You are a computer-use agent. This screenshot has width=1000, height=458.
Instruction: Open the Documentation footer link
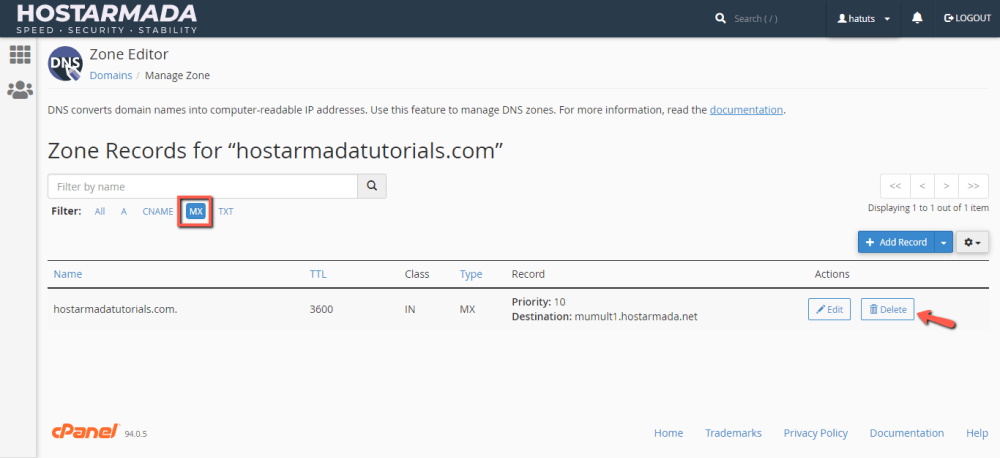(906, 433)
